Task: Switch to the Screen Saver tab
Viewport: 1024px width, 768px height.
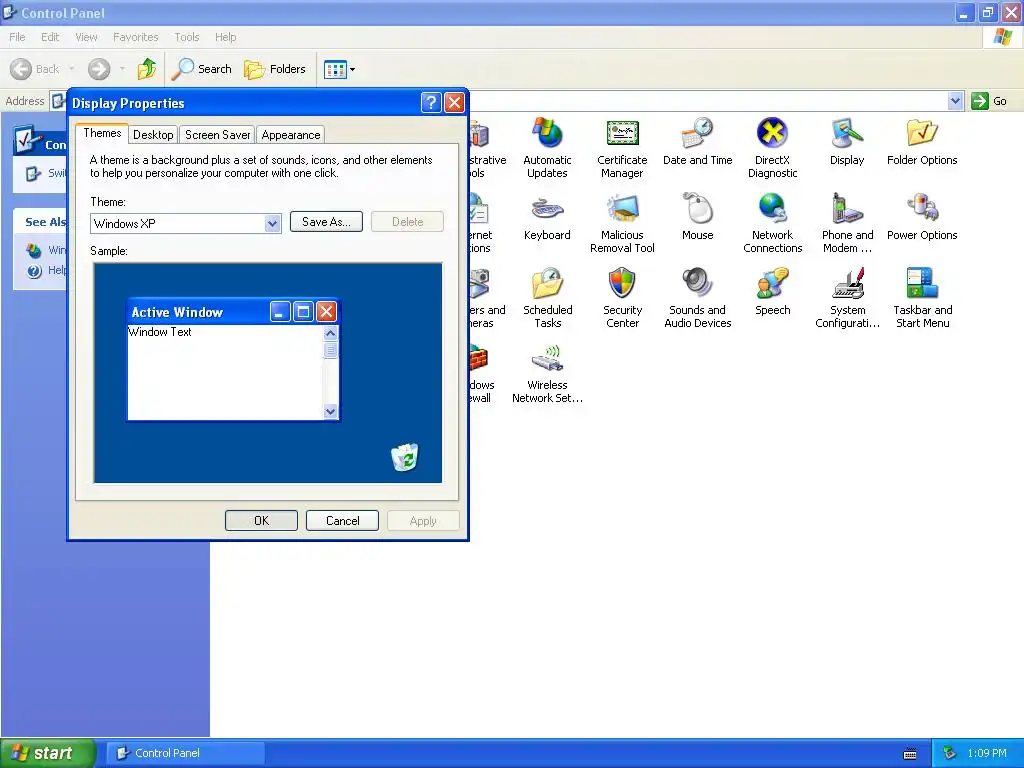Action: (x=217, y=135)
